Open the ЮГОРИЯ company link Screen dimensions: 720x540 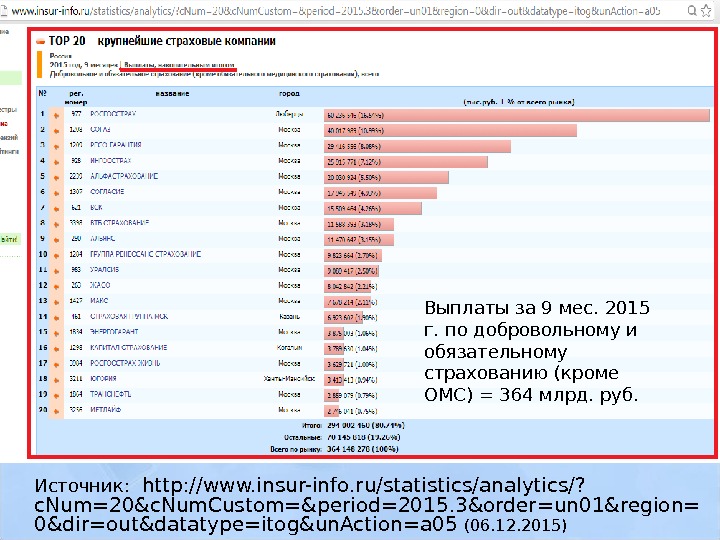(x=103, y=379)
